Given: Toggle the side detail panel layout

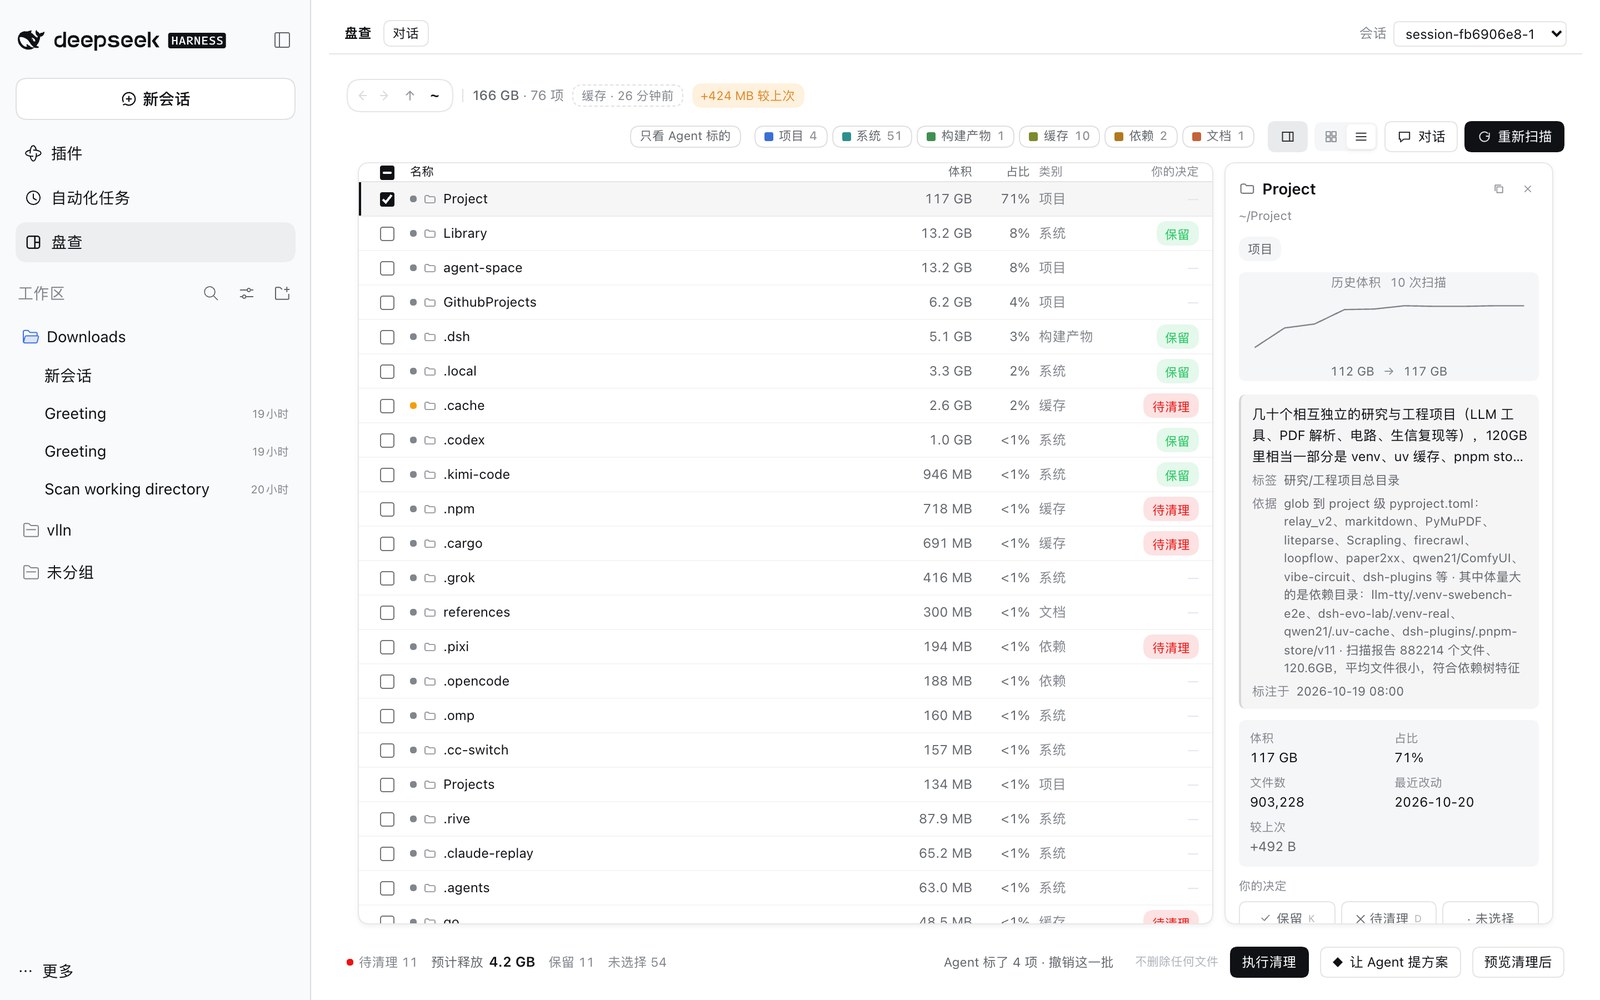Looking at the screenshot, I should coord(1288,136).
